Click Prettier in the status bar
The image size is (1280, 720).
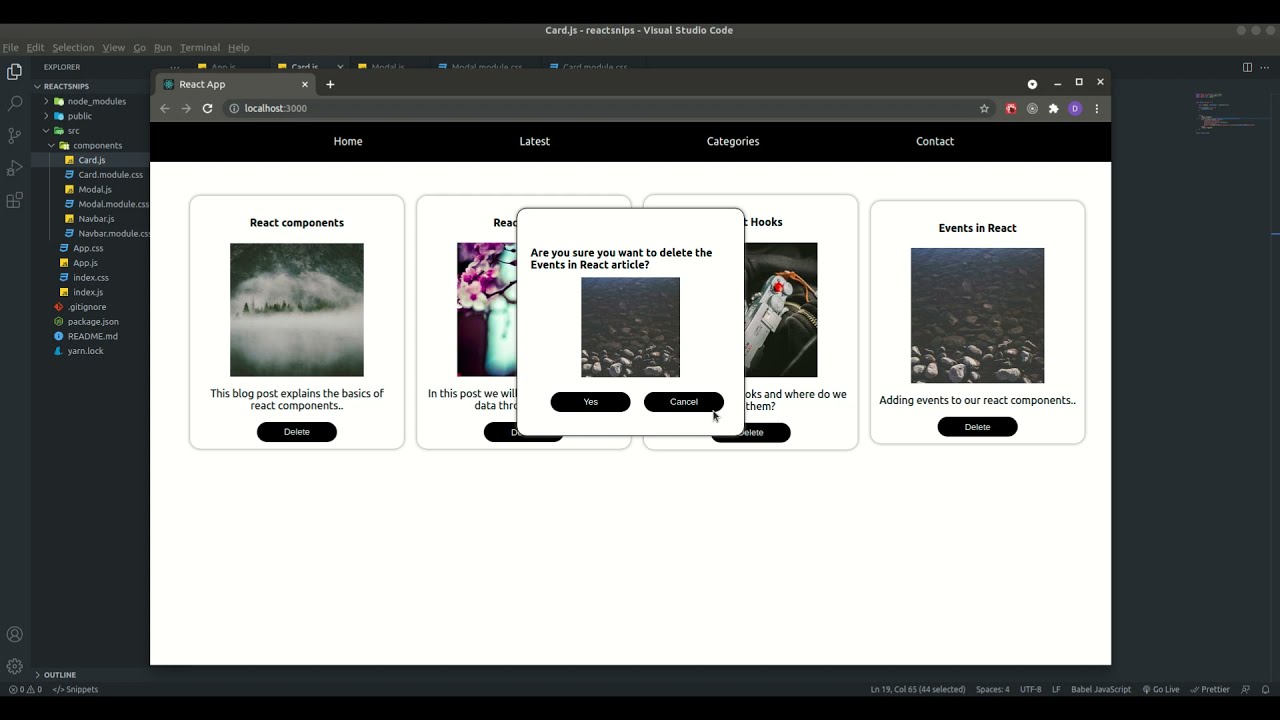1210,689
